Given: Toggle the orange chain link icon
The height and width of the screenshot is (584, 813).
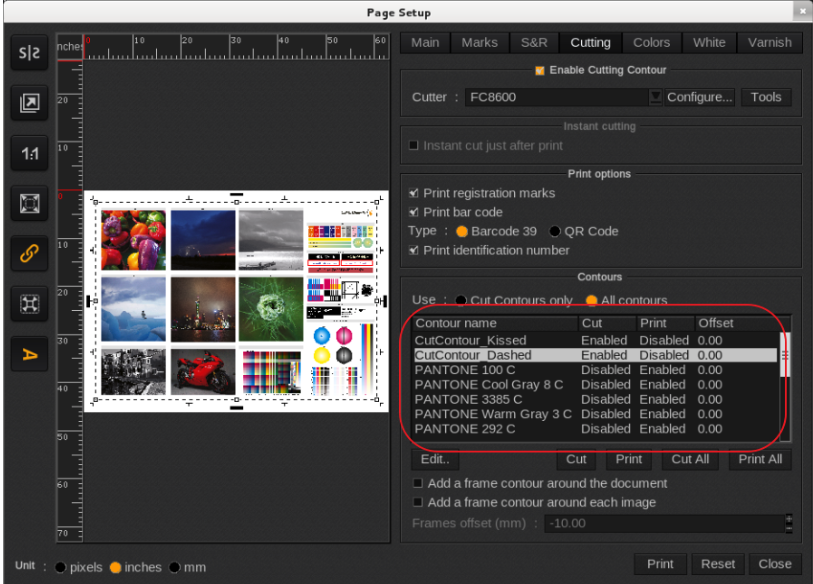Looking at the screenshot, I should pyautogui.click(x=26, y=253).
